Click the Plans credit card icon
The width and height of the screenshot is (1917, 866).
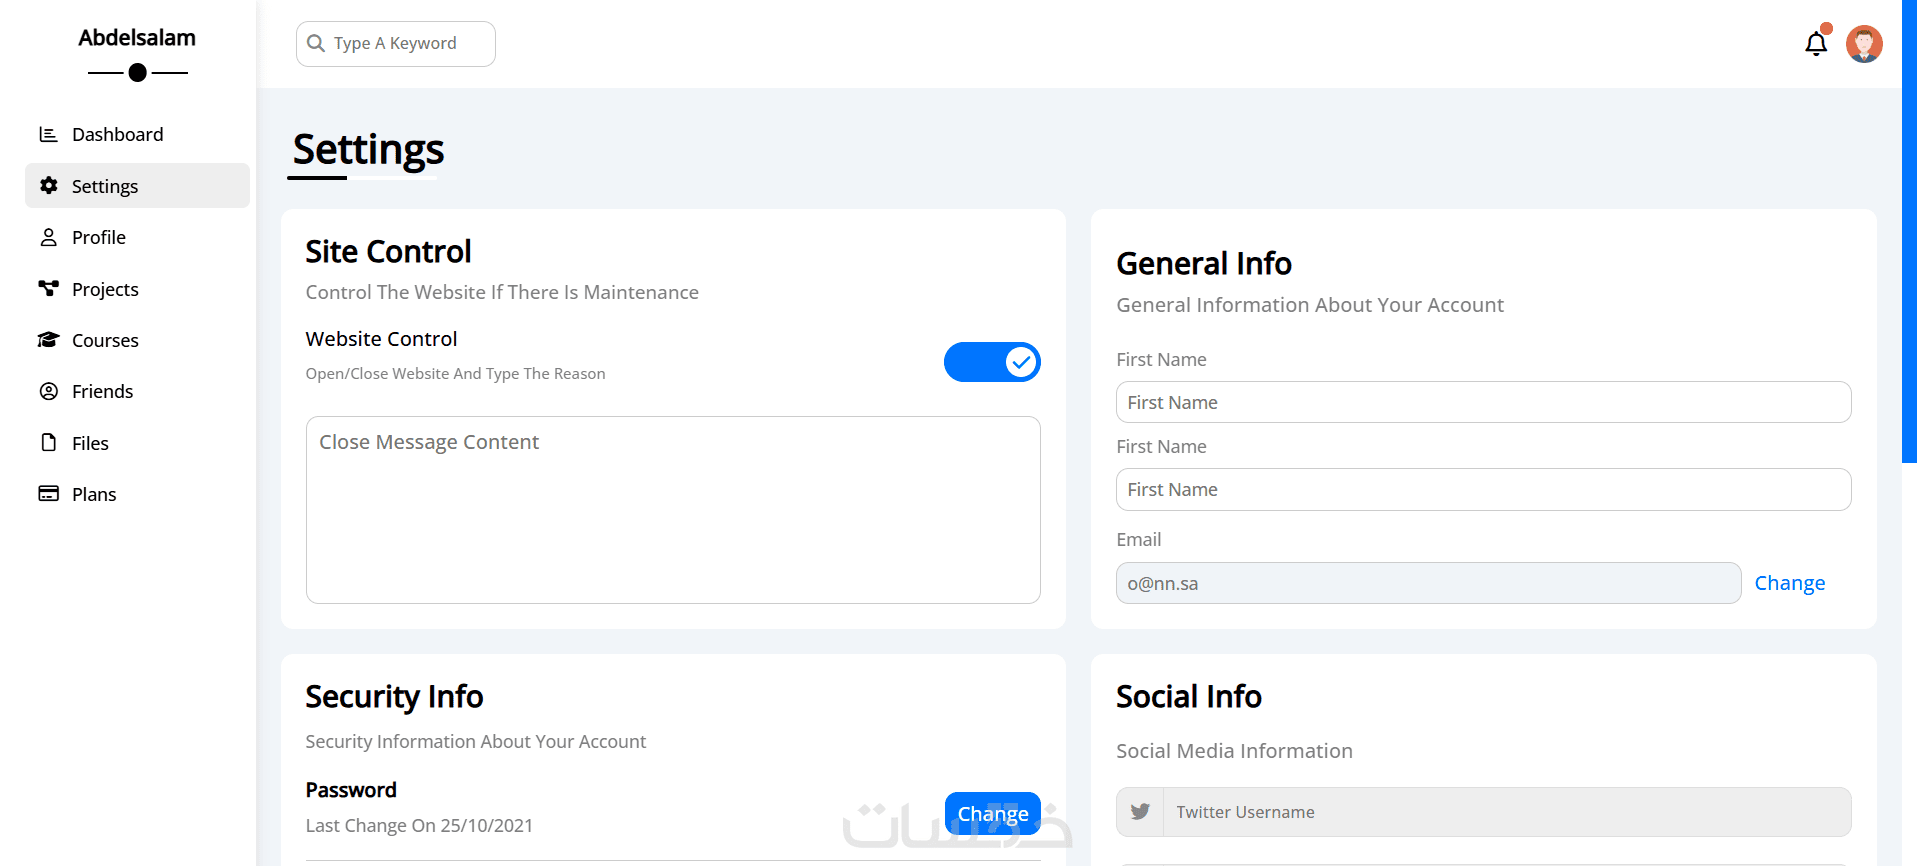(x=48, y=494)
